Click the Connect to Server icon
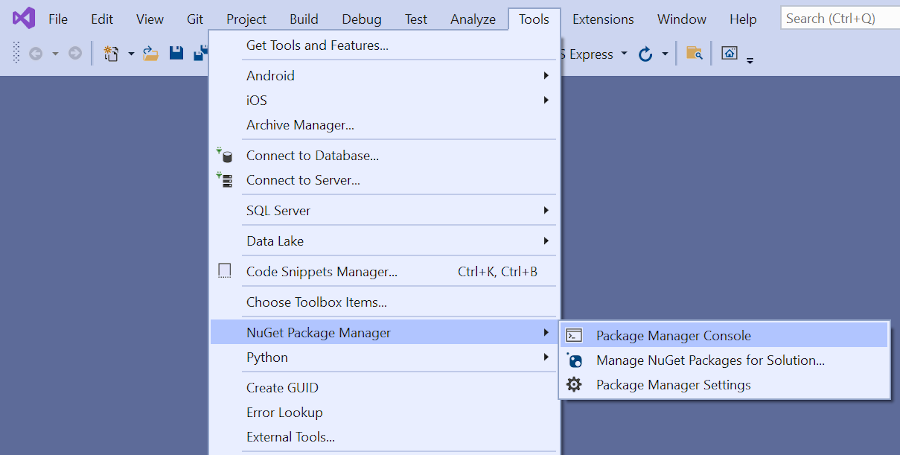This screenshot has height=455, width=900. 224,180
